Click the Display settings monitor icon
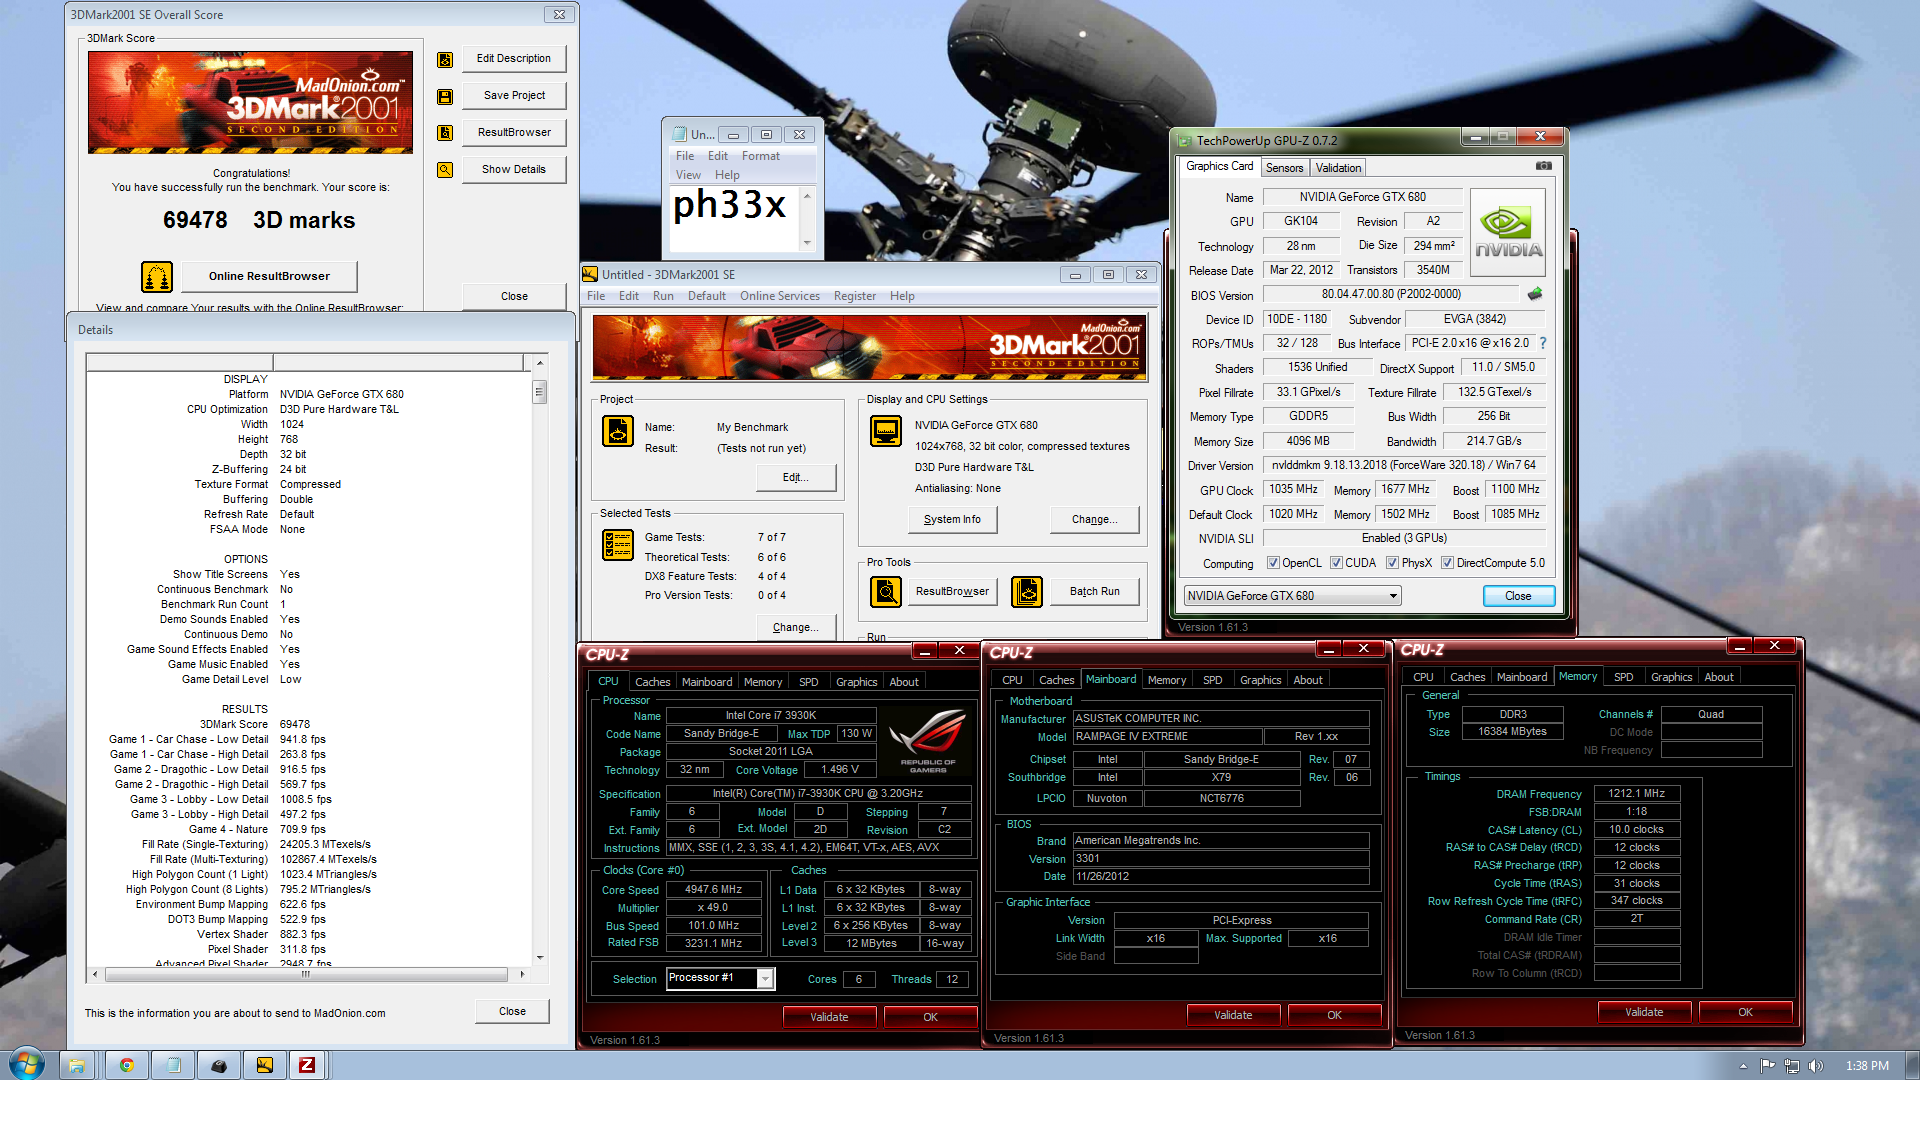Image resolution: width=1920 pixels, height=1122 pixels. pos(886,431)
